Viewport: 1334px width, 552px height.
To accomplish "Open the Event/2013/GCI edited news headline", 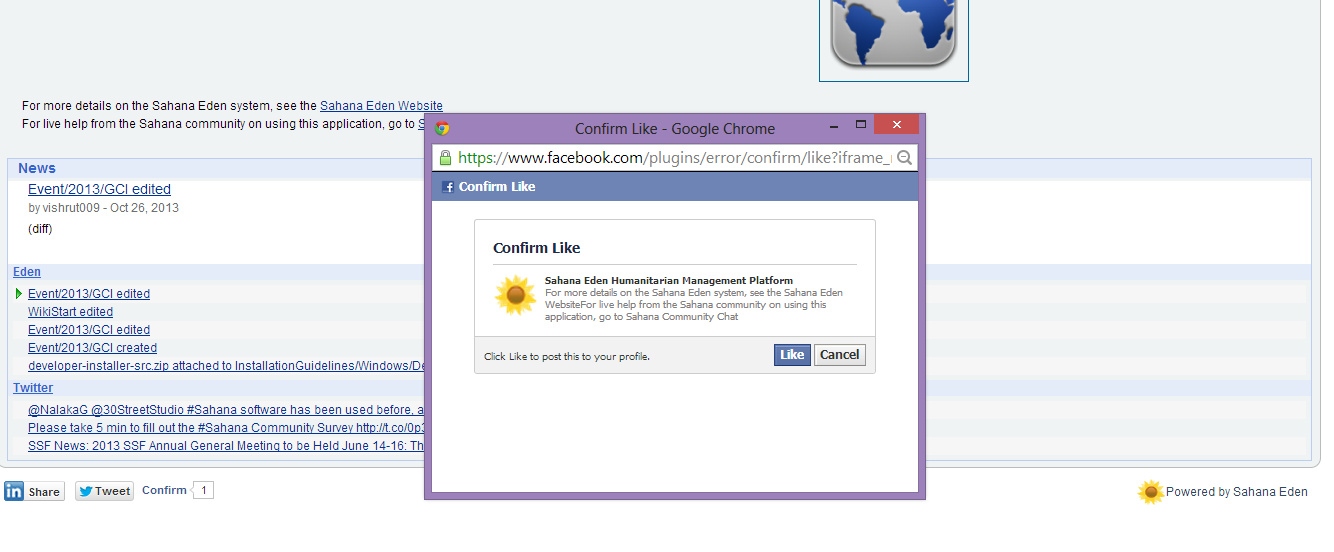I will click(99, 189).
